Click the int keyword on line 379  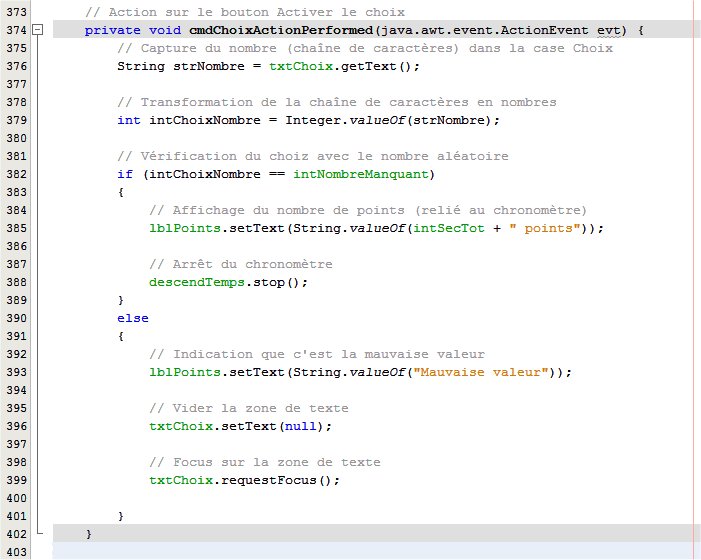pyautogui.click(x=129, y=120)
